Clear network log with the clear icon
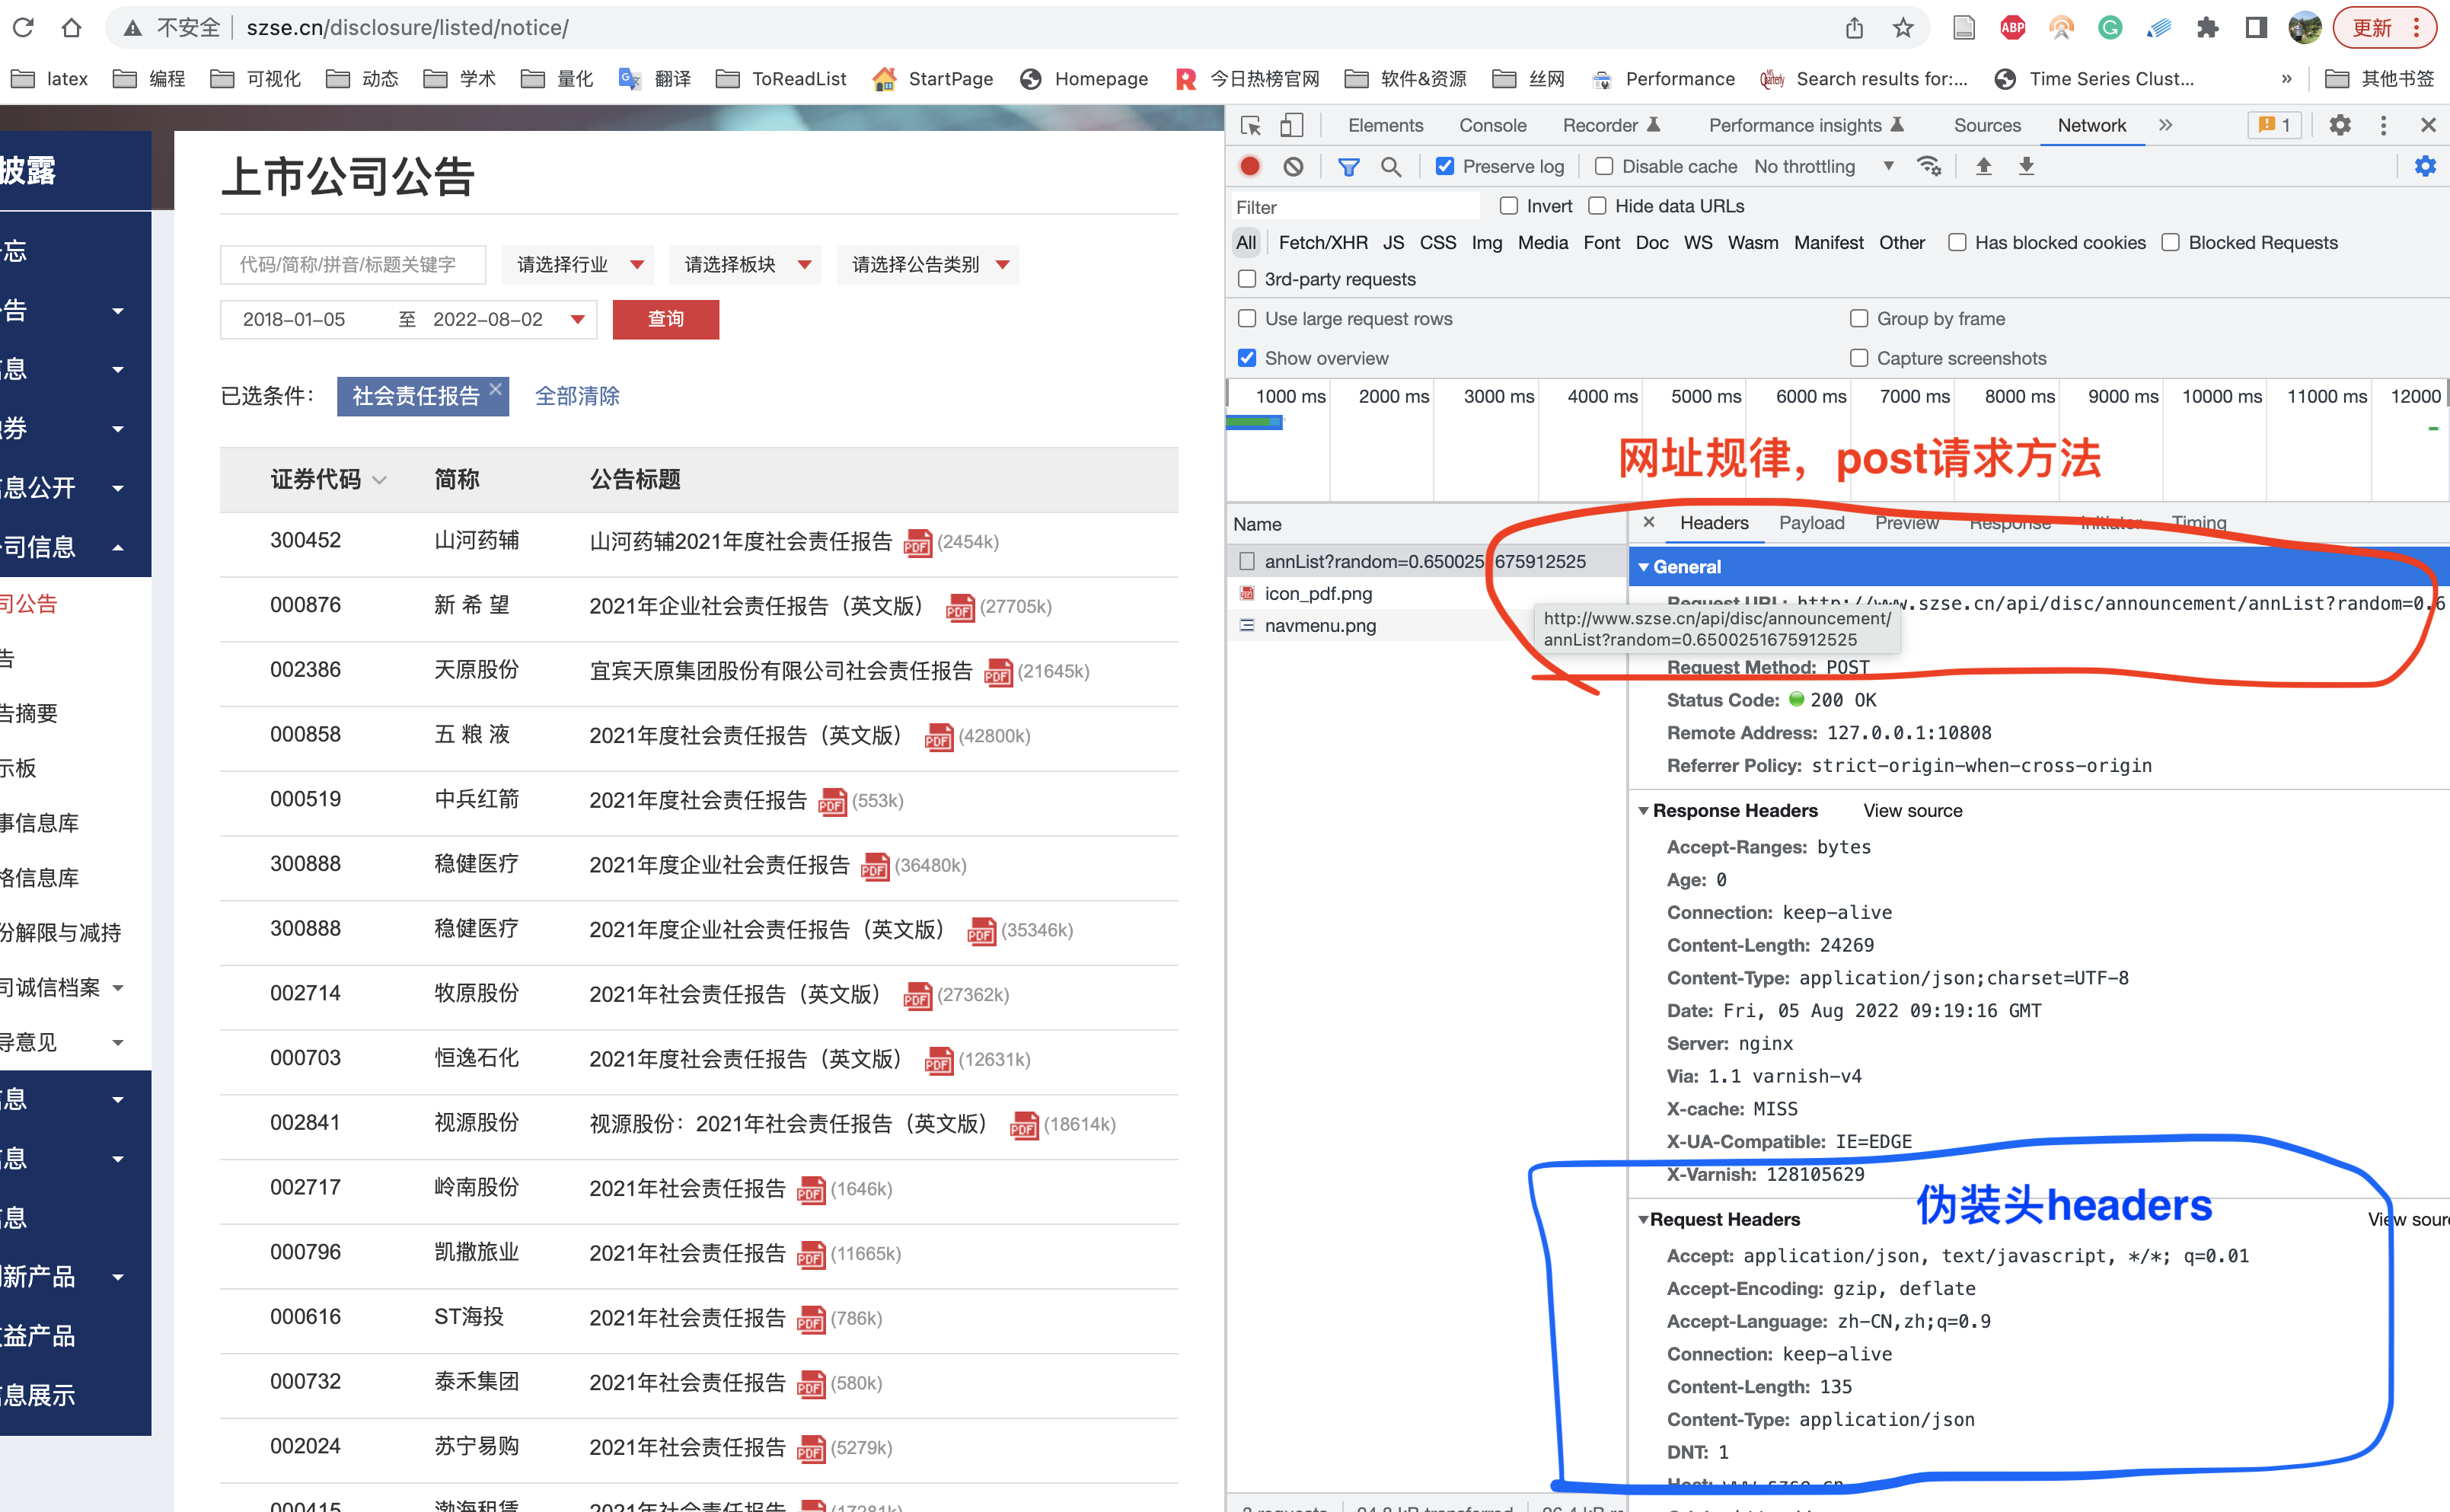This screenshot has width=2450, height=1512. [1293, 166]
